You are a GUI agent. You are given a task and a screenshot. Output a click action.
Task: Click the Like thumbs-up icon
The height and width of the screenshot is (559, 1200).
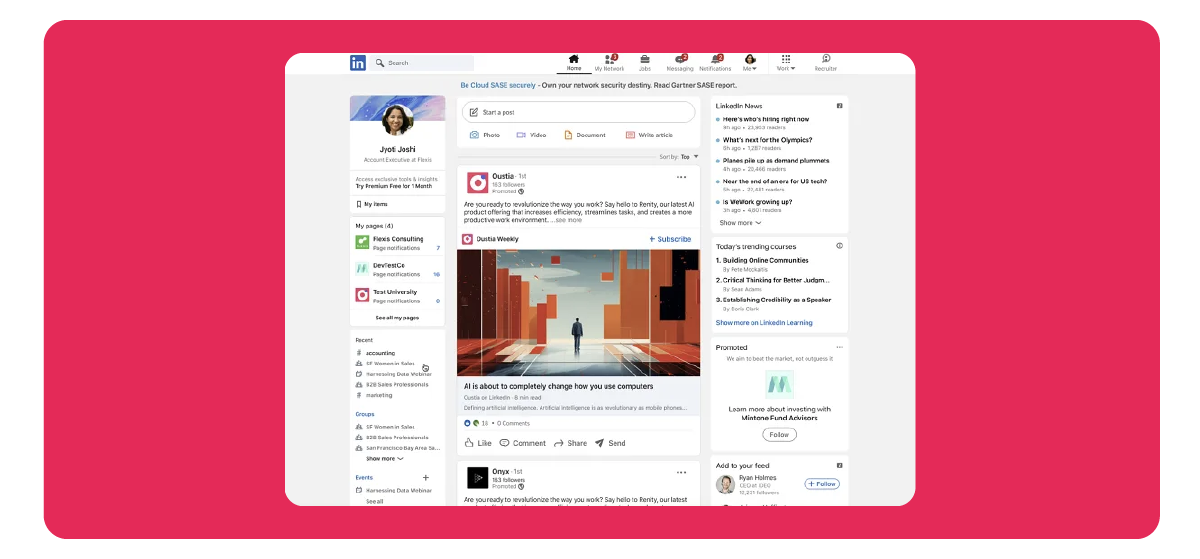coord(469,443)
